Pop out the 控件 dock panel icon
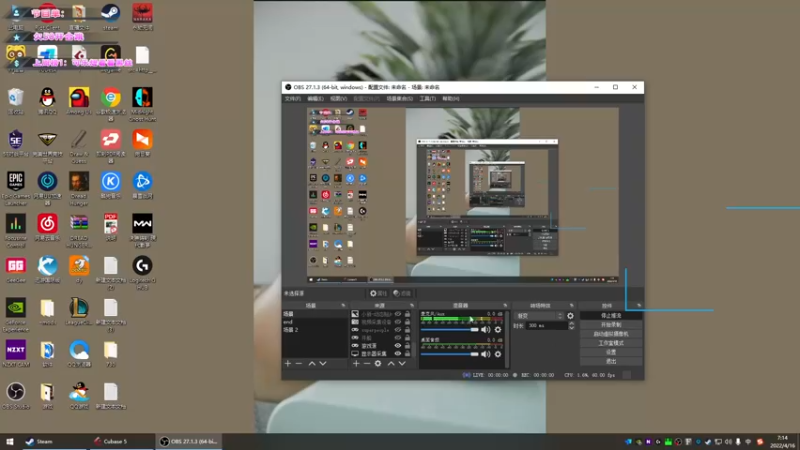800x450 pixels. pyautogui.click(x=639, y=305)
